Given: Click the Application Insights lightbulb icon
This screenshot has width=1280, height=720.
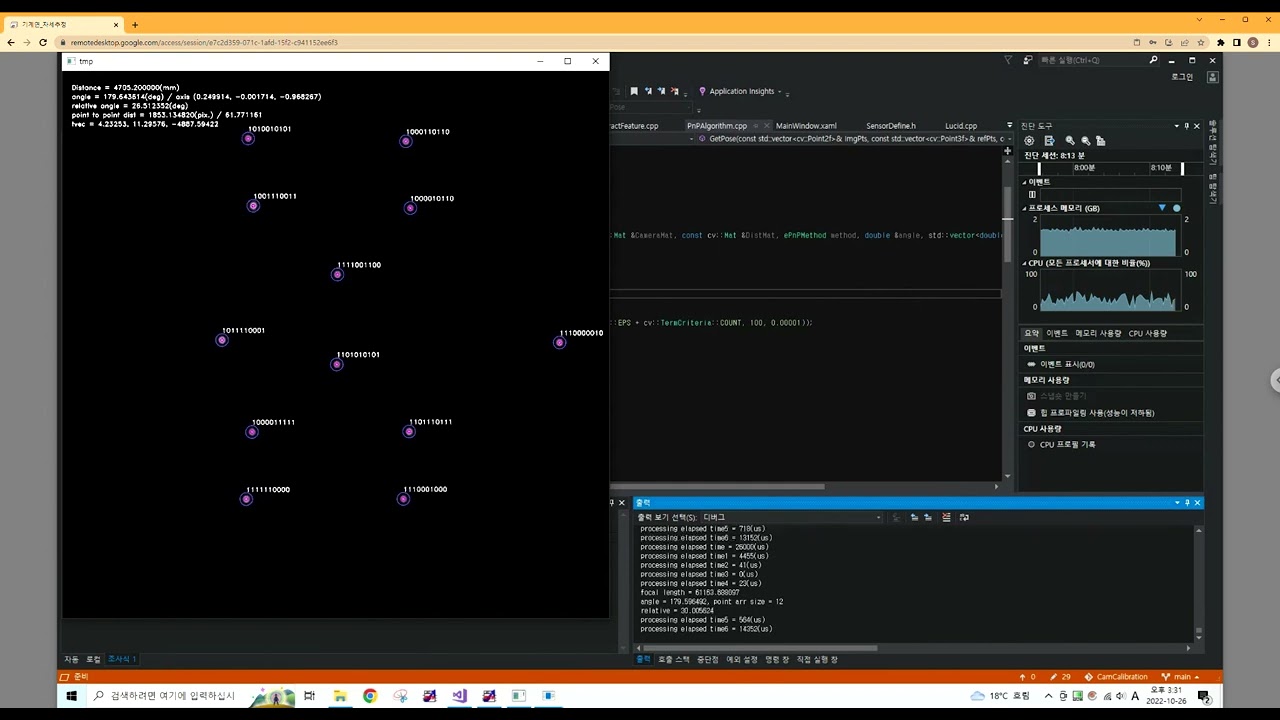Looking at the screenshot, I should click(702, 91).
